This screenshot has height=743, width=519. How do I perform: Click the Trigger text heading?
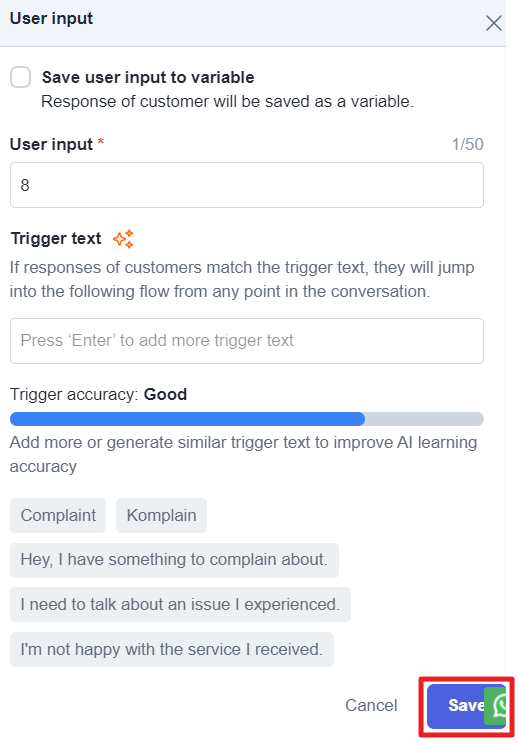click(56, 238)
